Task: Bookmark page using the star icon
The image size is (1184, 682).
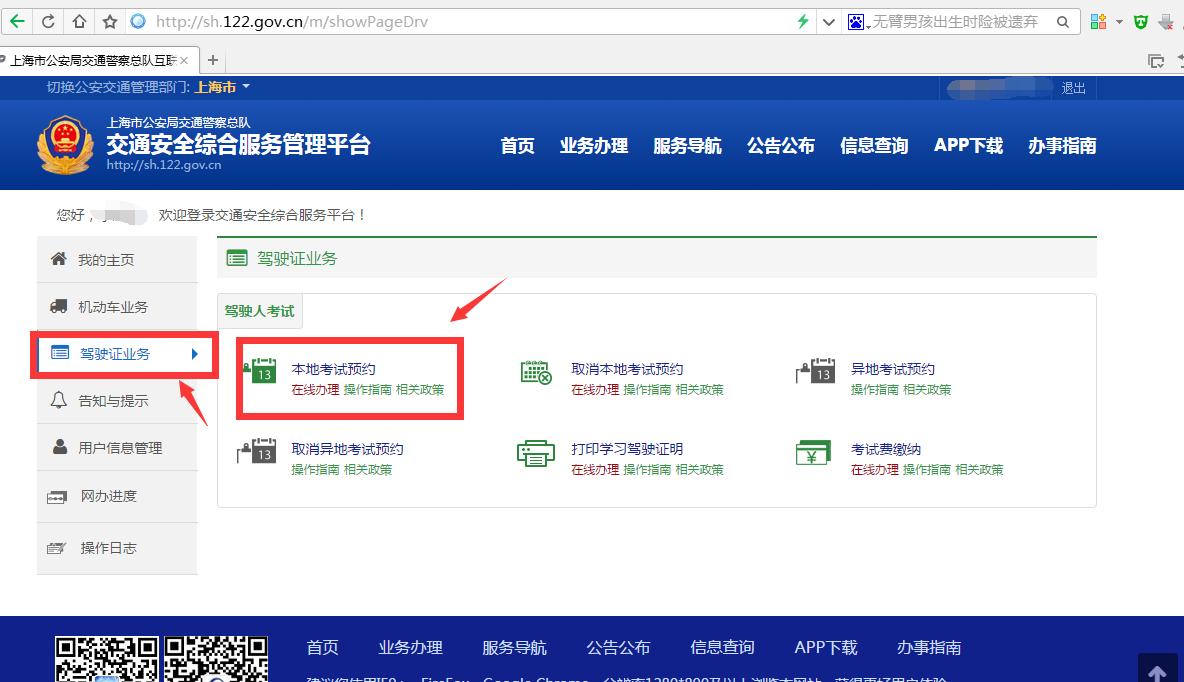Action: [x=110, y=20]
